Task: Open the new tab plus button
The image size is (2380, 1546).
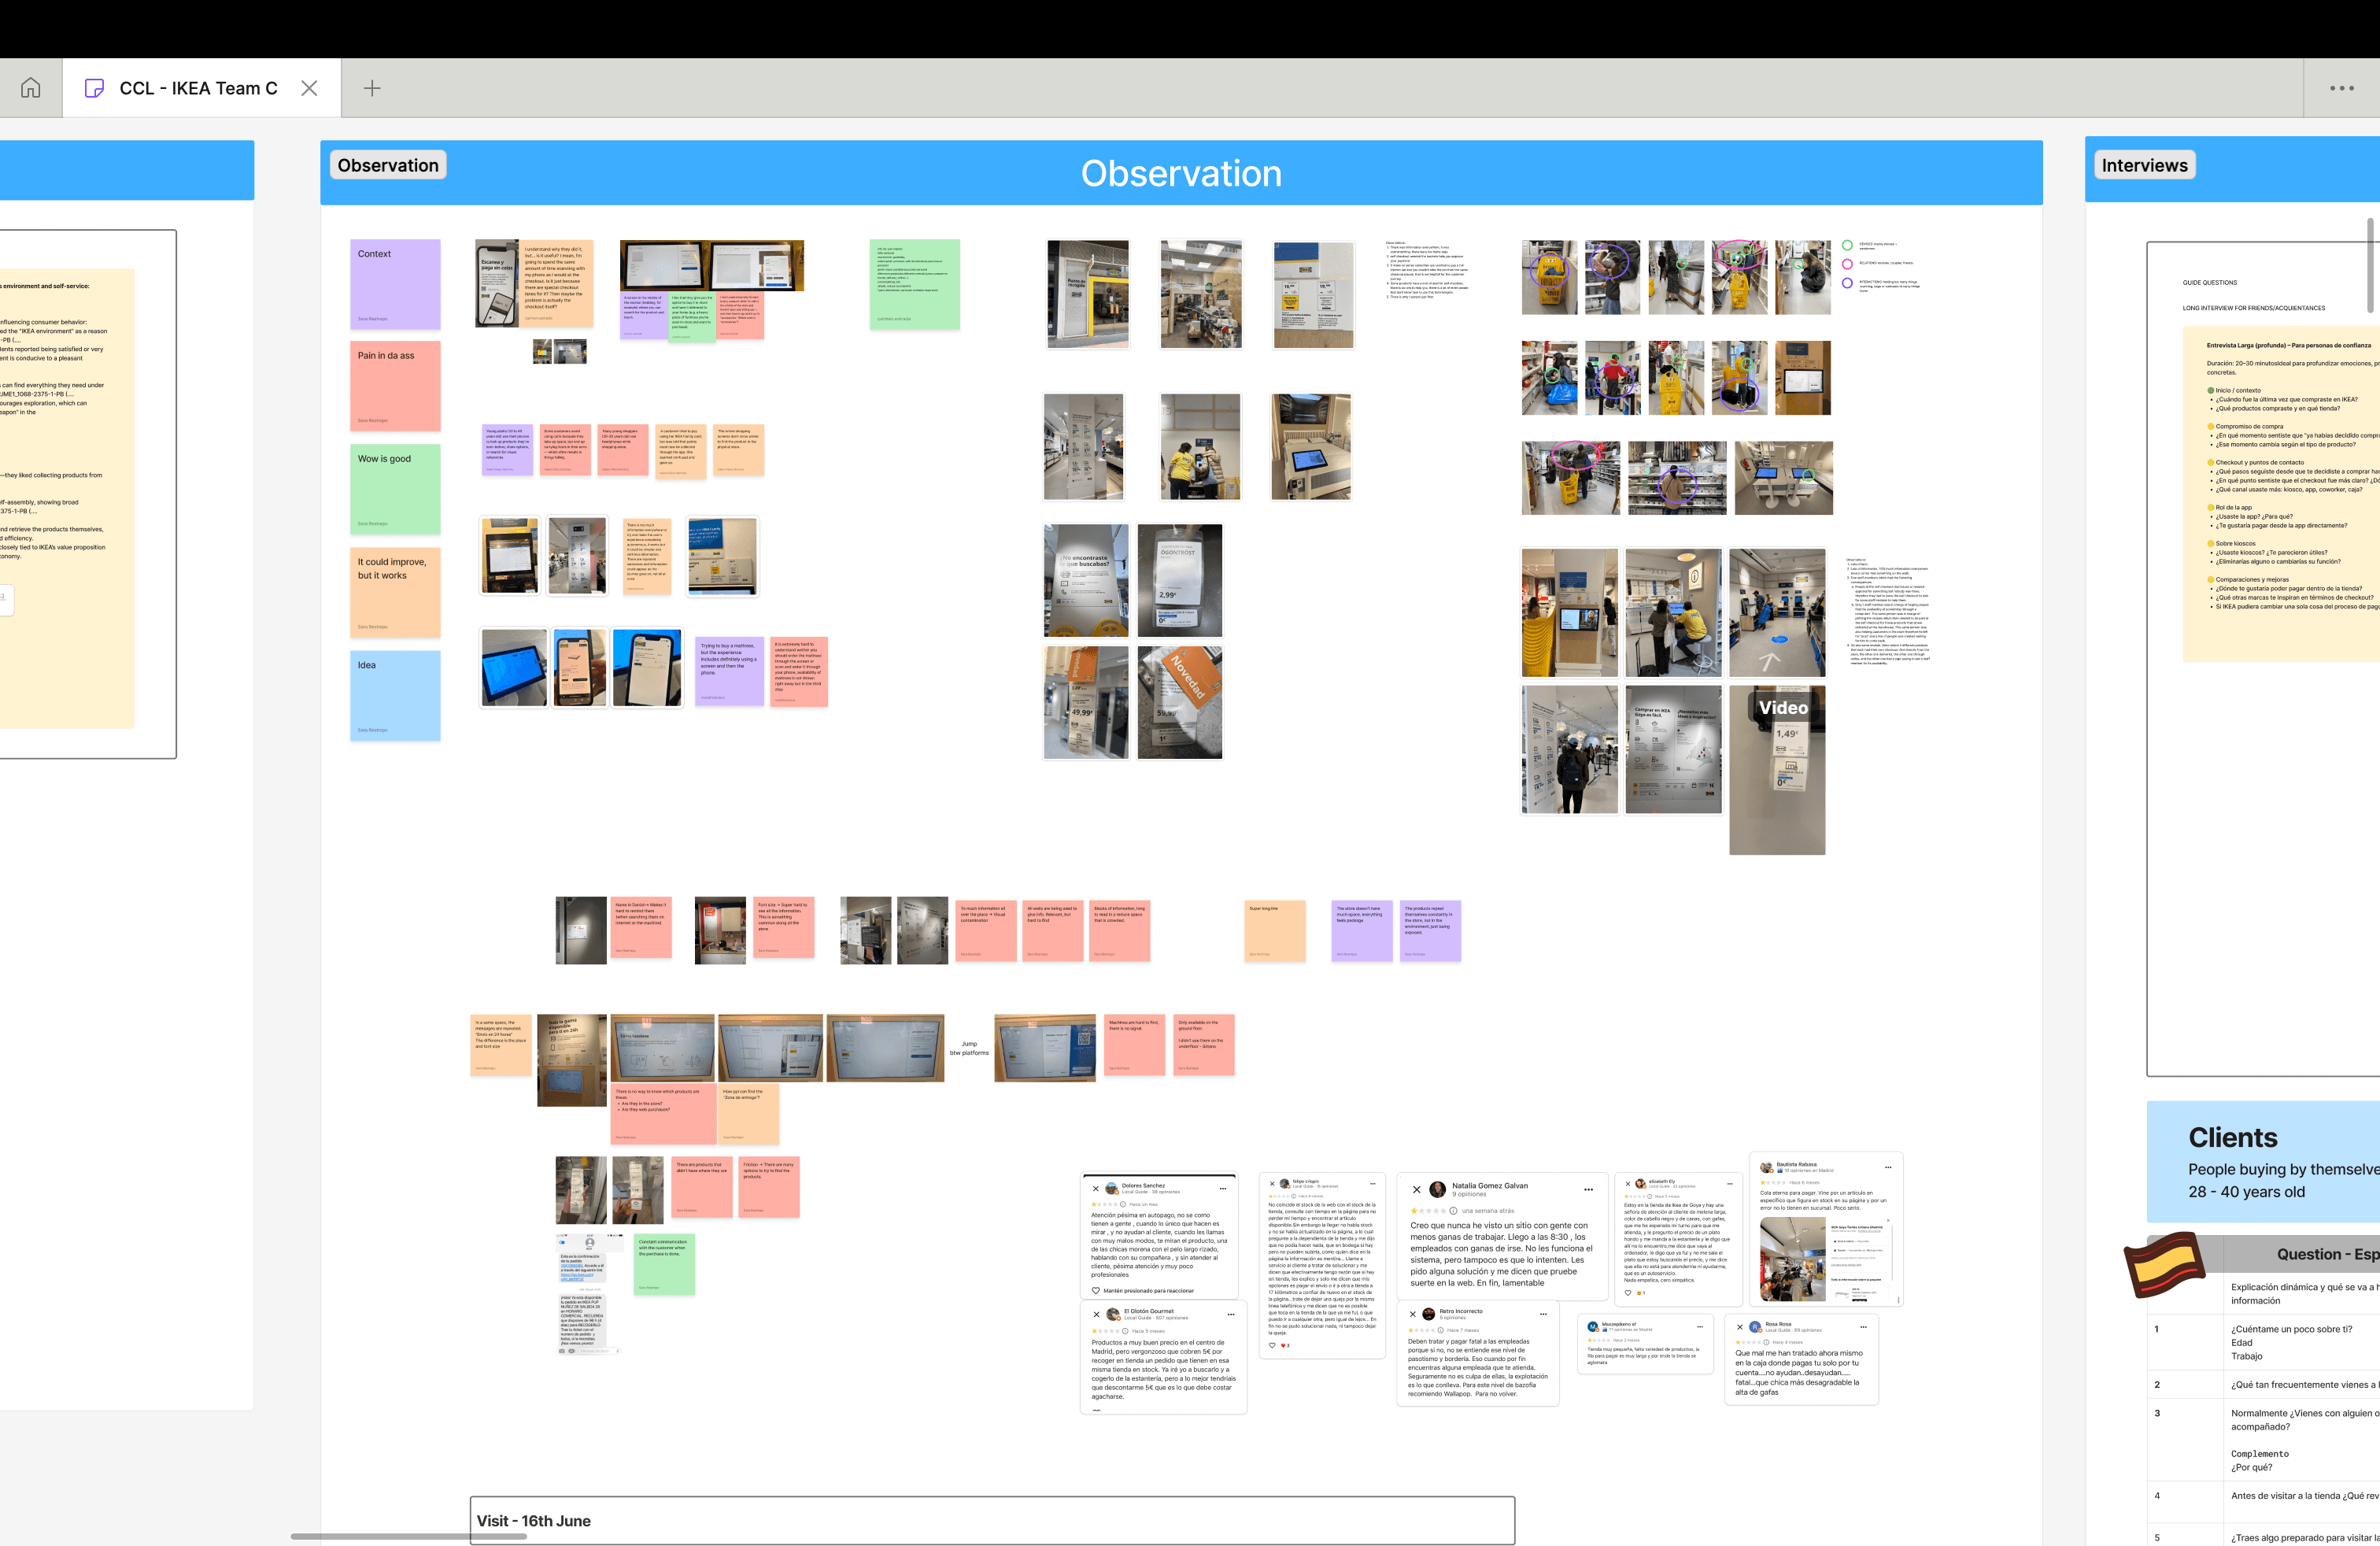Action: click(x=372, y=88)
